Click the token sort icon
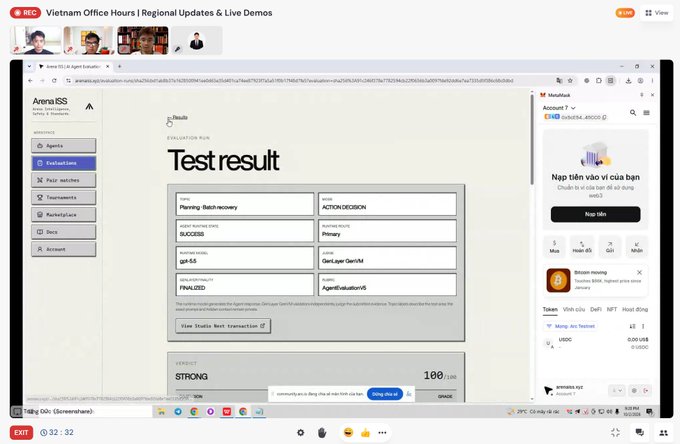 pos(632,326)
